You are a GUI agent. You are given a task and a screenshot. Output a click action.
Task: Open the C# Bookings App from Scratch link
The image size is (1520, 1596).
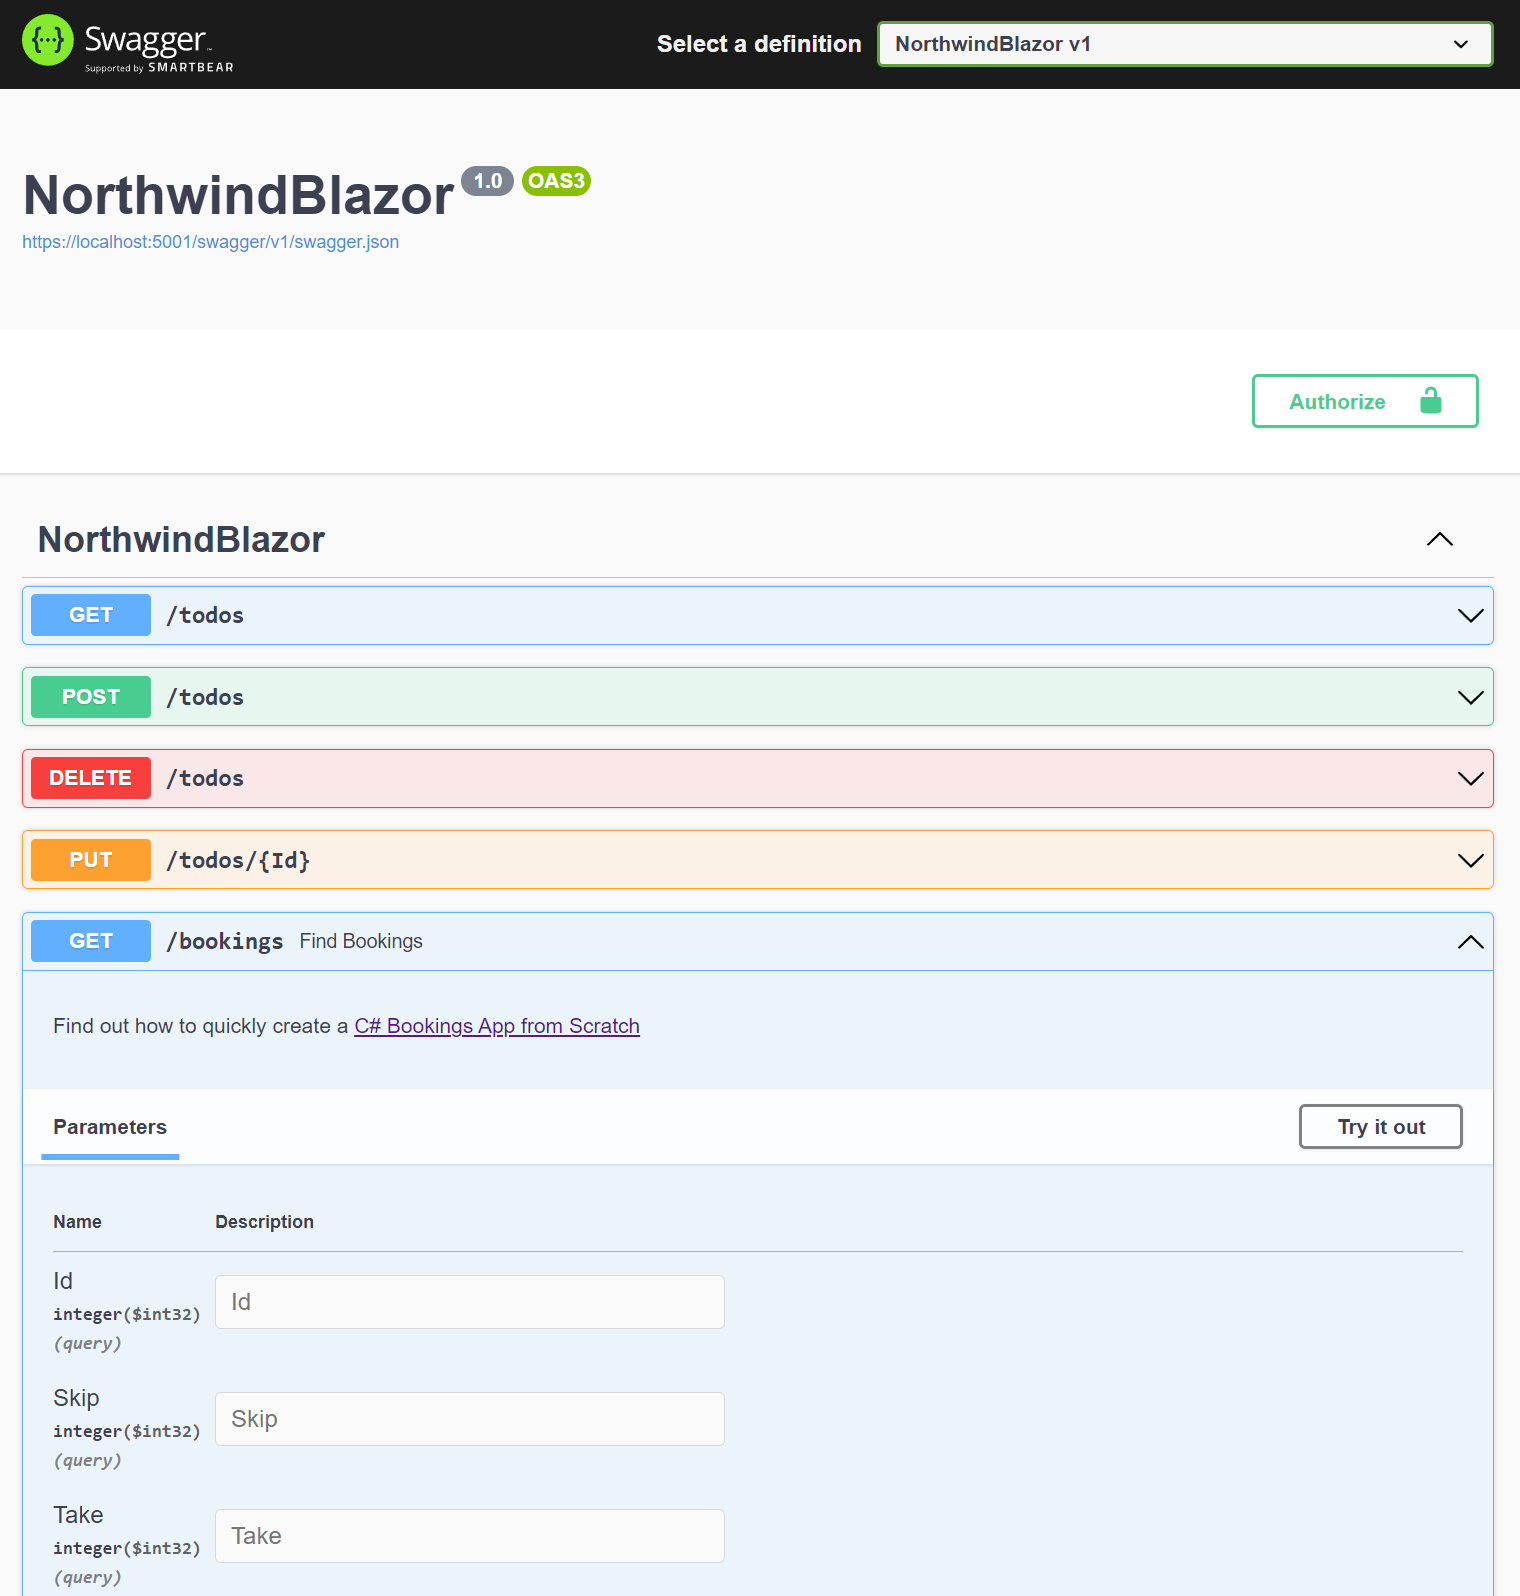click(x=497, y=1026)
